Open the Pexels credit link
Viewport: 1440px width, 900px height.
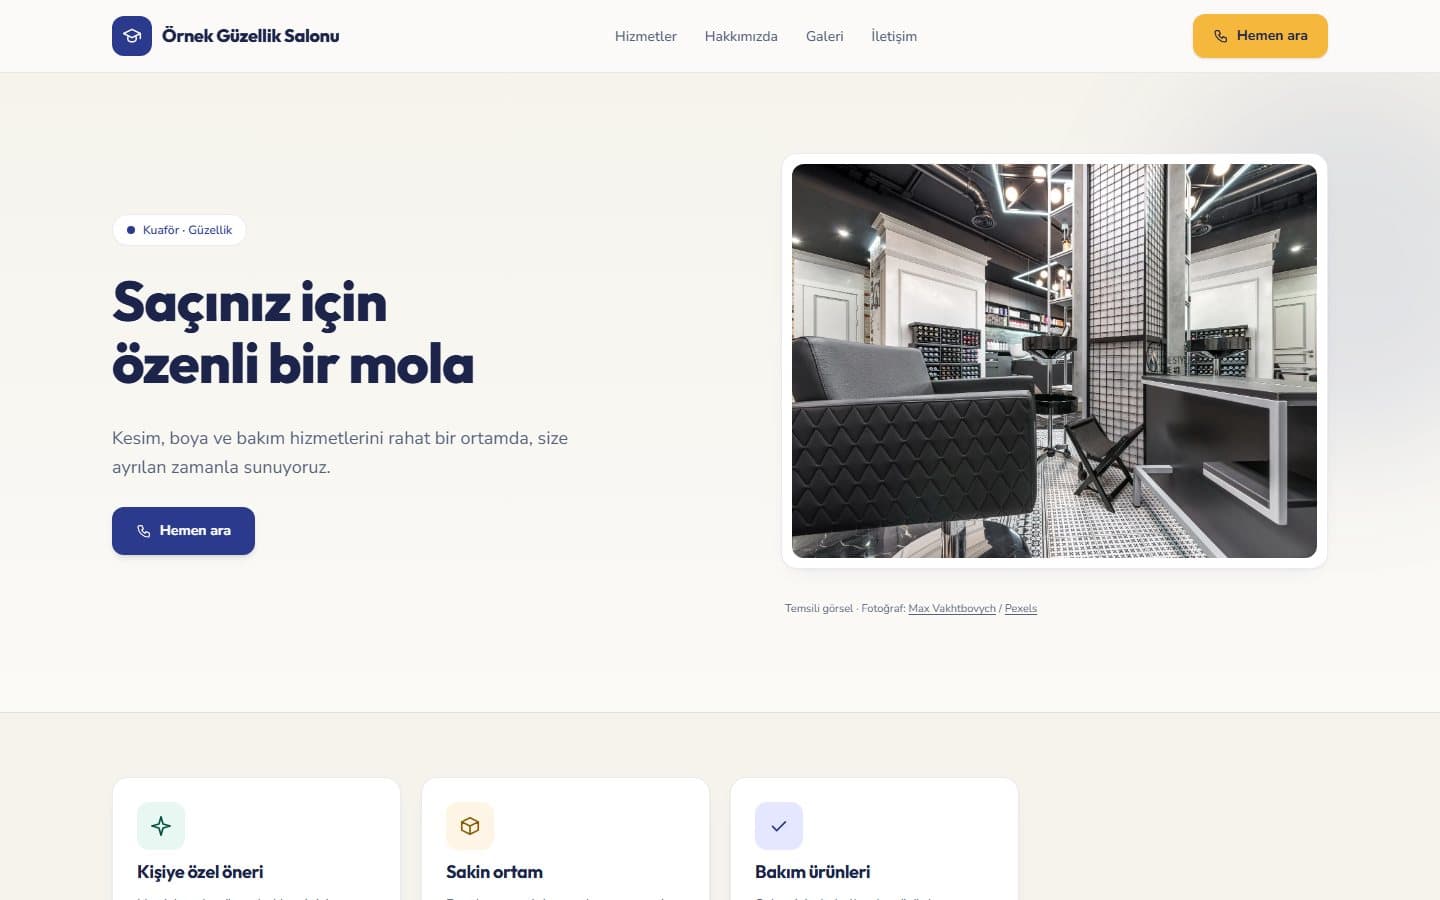coord(1021,608)
